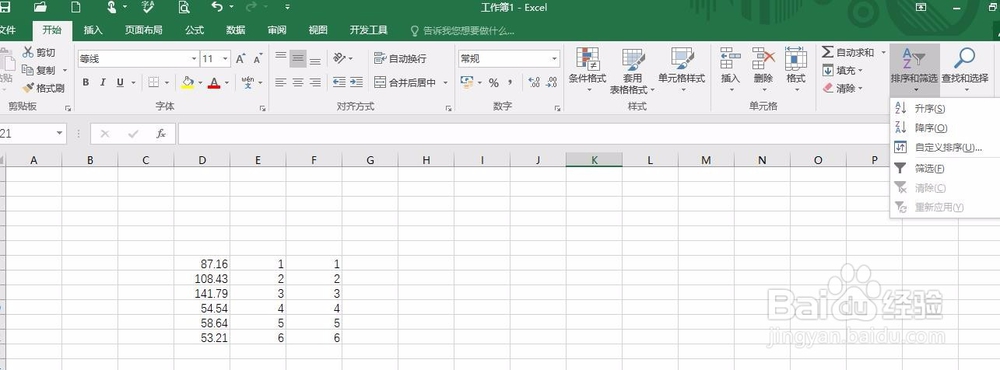This screenshot has height=370, width=1000.
Task: Open ribbon Clear (清除) dropdown
Action: (x=842, y=88)
